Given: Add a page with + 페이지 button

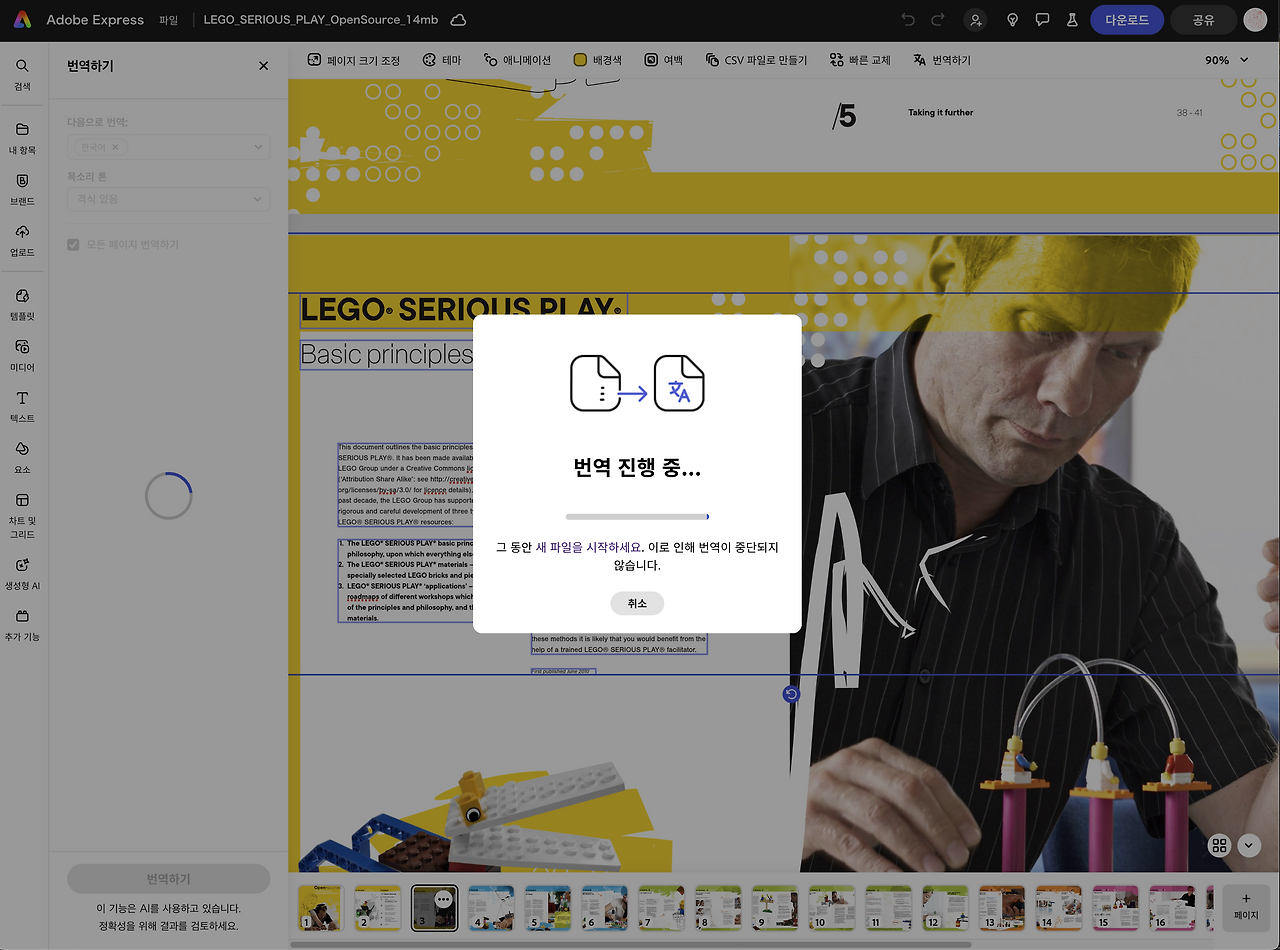Looking at the screenshot, I should (1246, 908).
